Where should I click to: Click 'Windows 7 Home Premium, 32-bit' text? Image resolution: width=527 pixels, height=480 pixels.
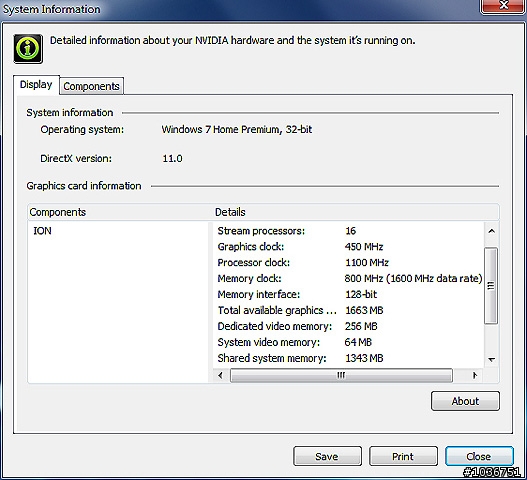point(237,130)
